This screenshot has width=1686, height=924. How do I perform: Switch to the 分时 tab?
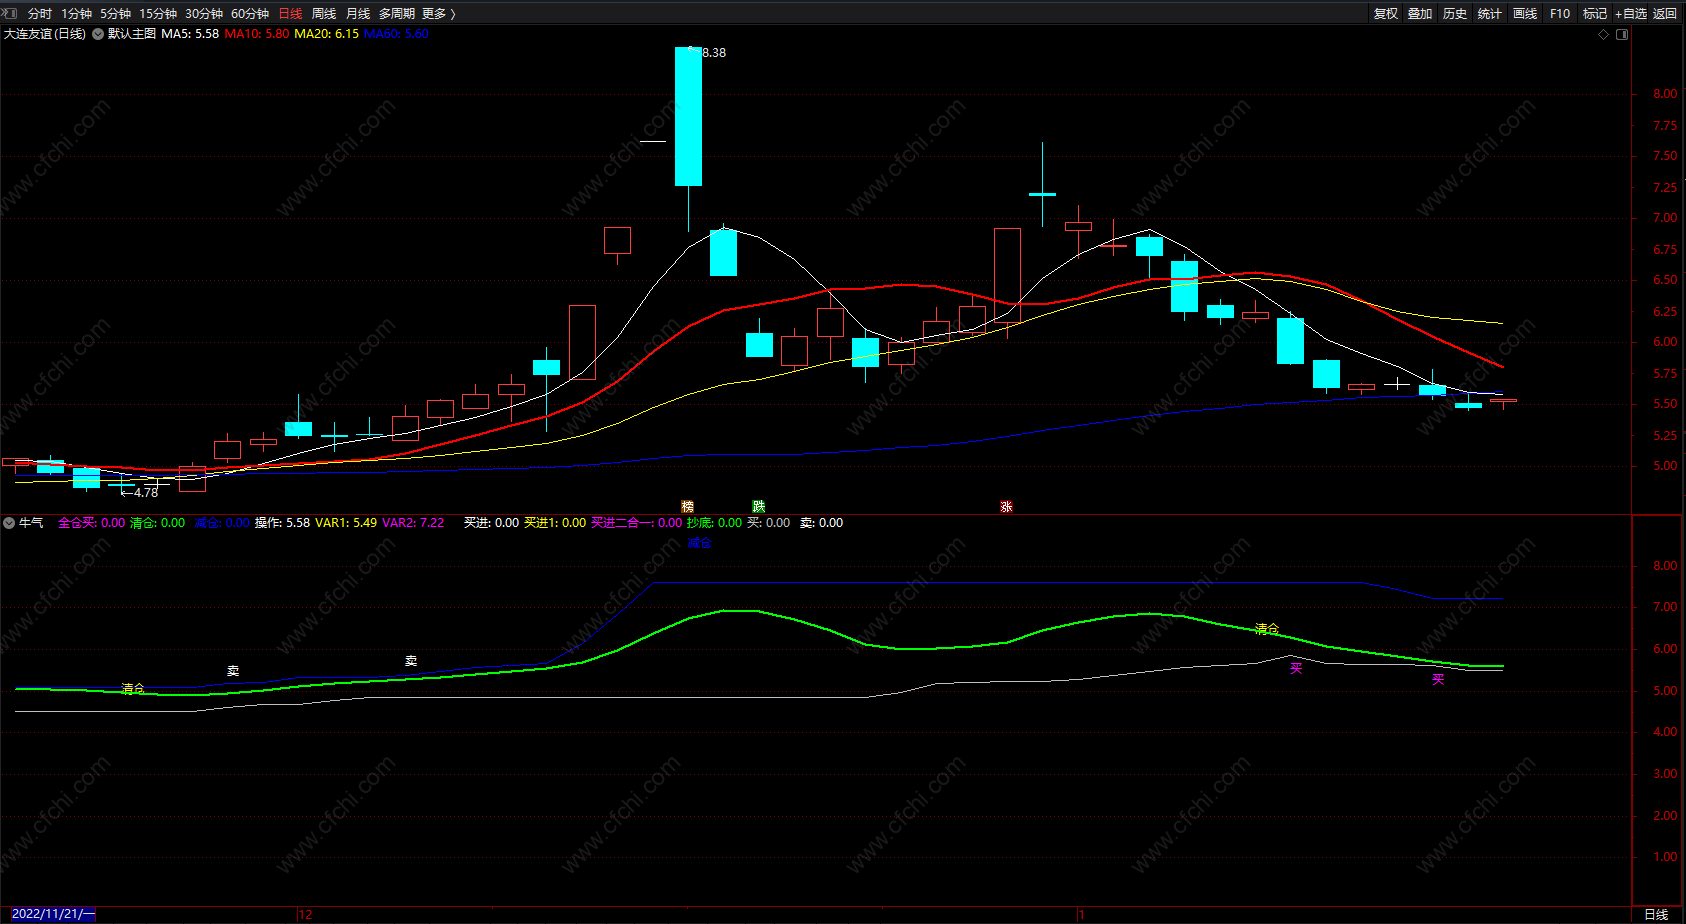(40, 14)
